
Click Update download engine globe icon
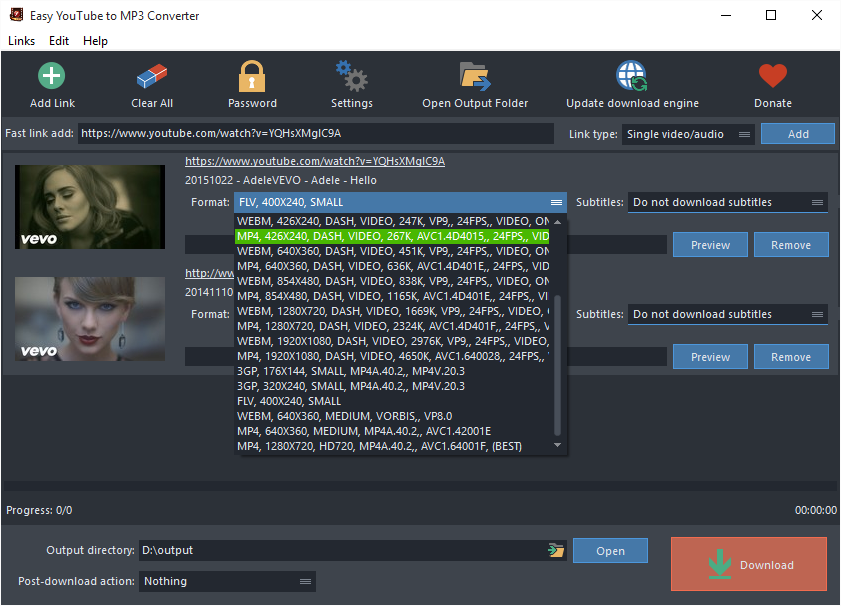[631, 76]
